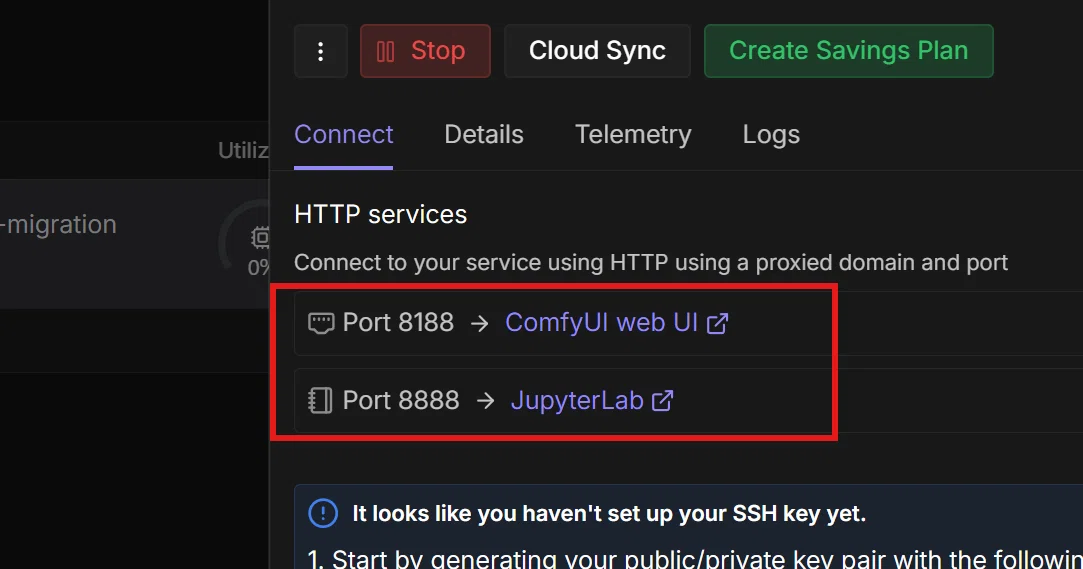
Task: Switch to the Details tab
Action: tap(483, 135)
